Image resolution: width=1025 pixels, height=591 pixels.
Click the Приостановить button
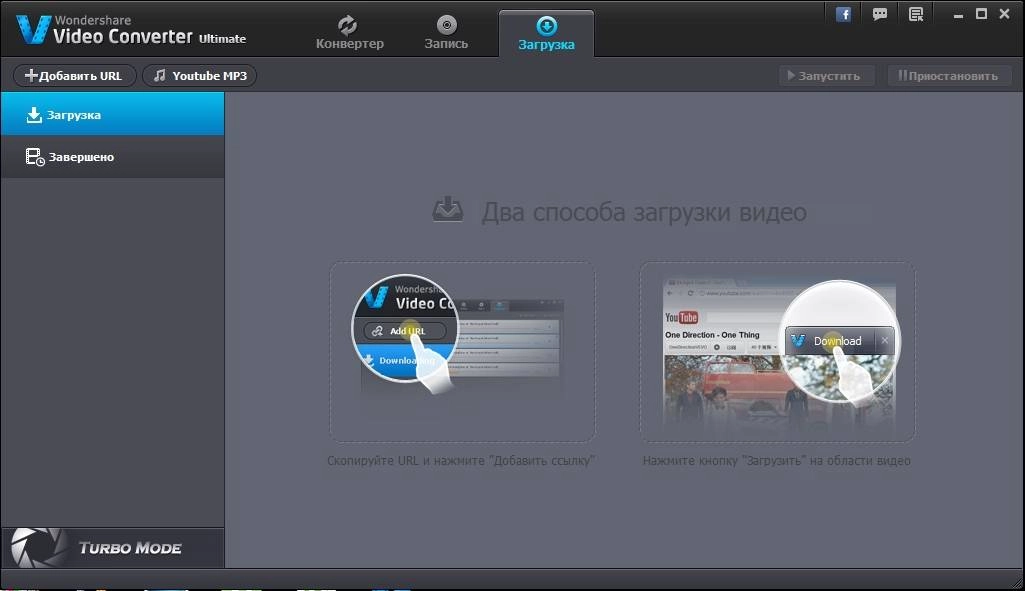(949, 76)
